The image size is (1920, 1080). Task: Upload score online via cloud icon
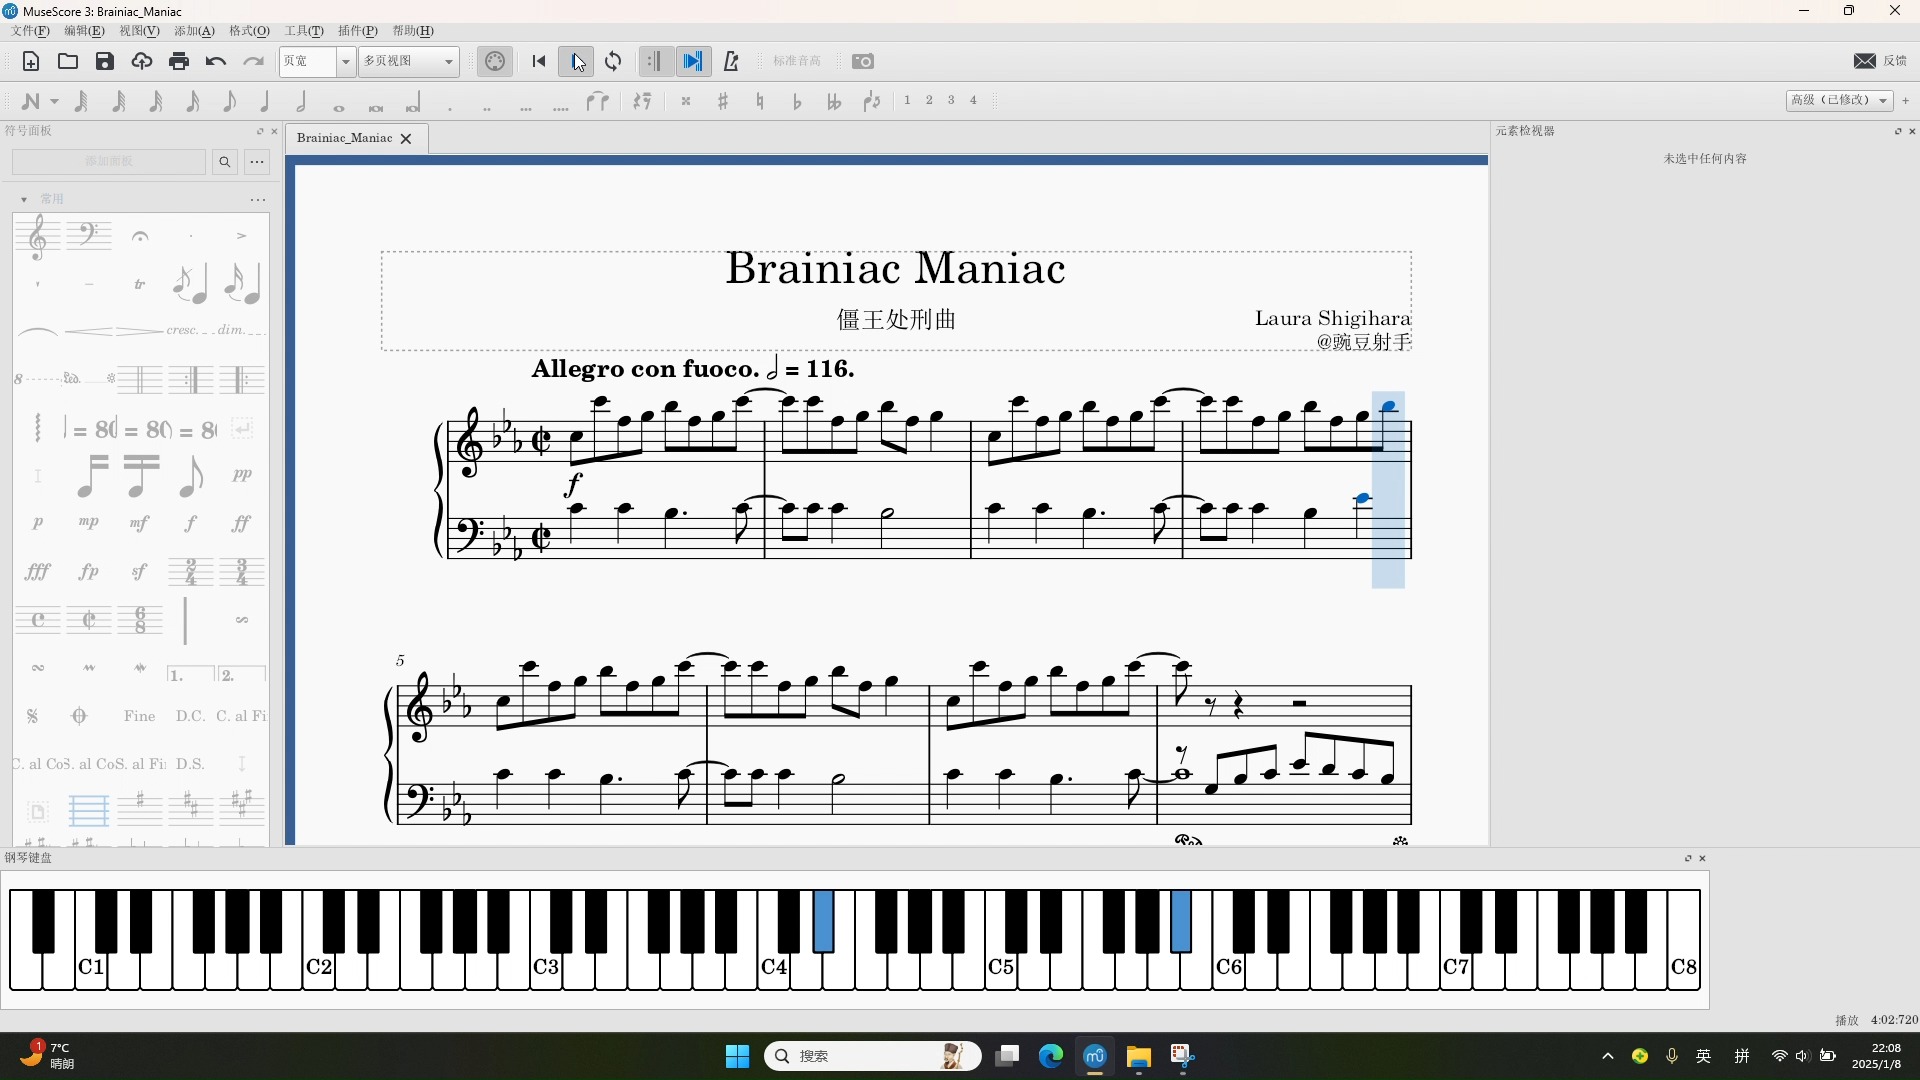click(x=142, y=62)
